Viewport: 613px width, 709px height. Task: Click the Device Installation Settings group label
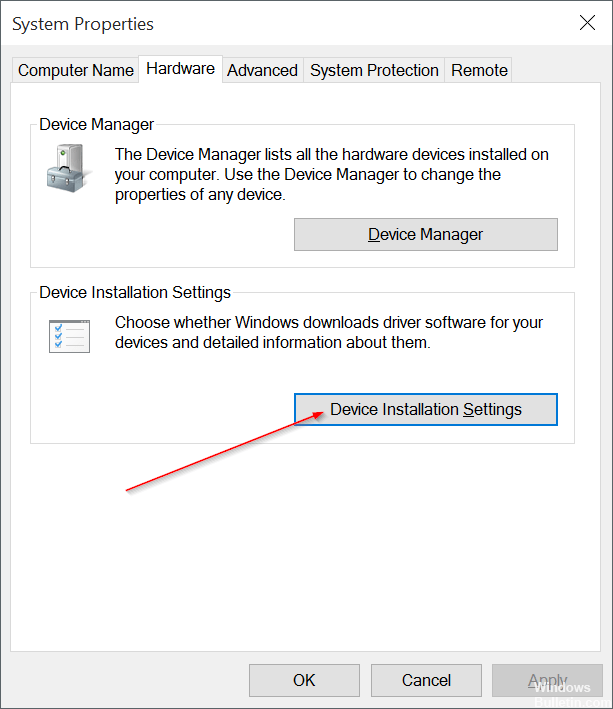tap(135, 293)
